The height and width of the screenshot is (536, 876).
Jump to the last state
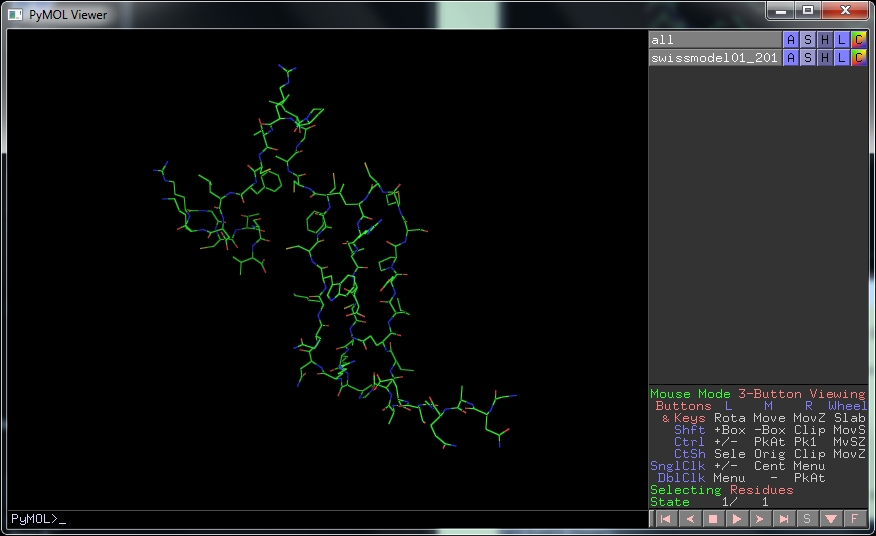pyautogui.click(x=785, y=519)
